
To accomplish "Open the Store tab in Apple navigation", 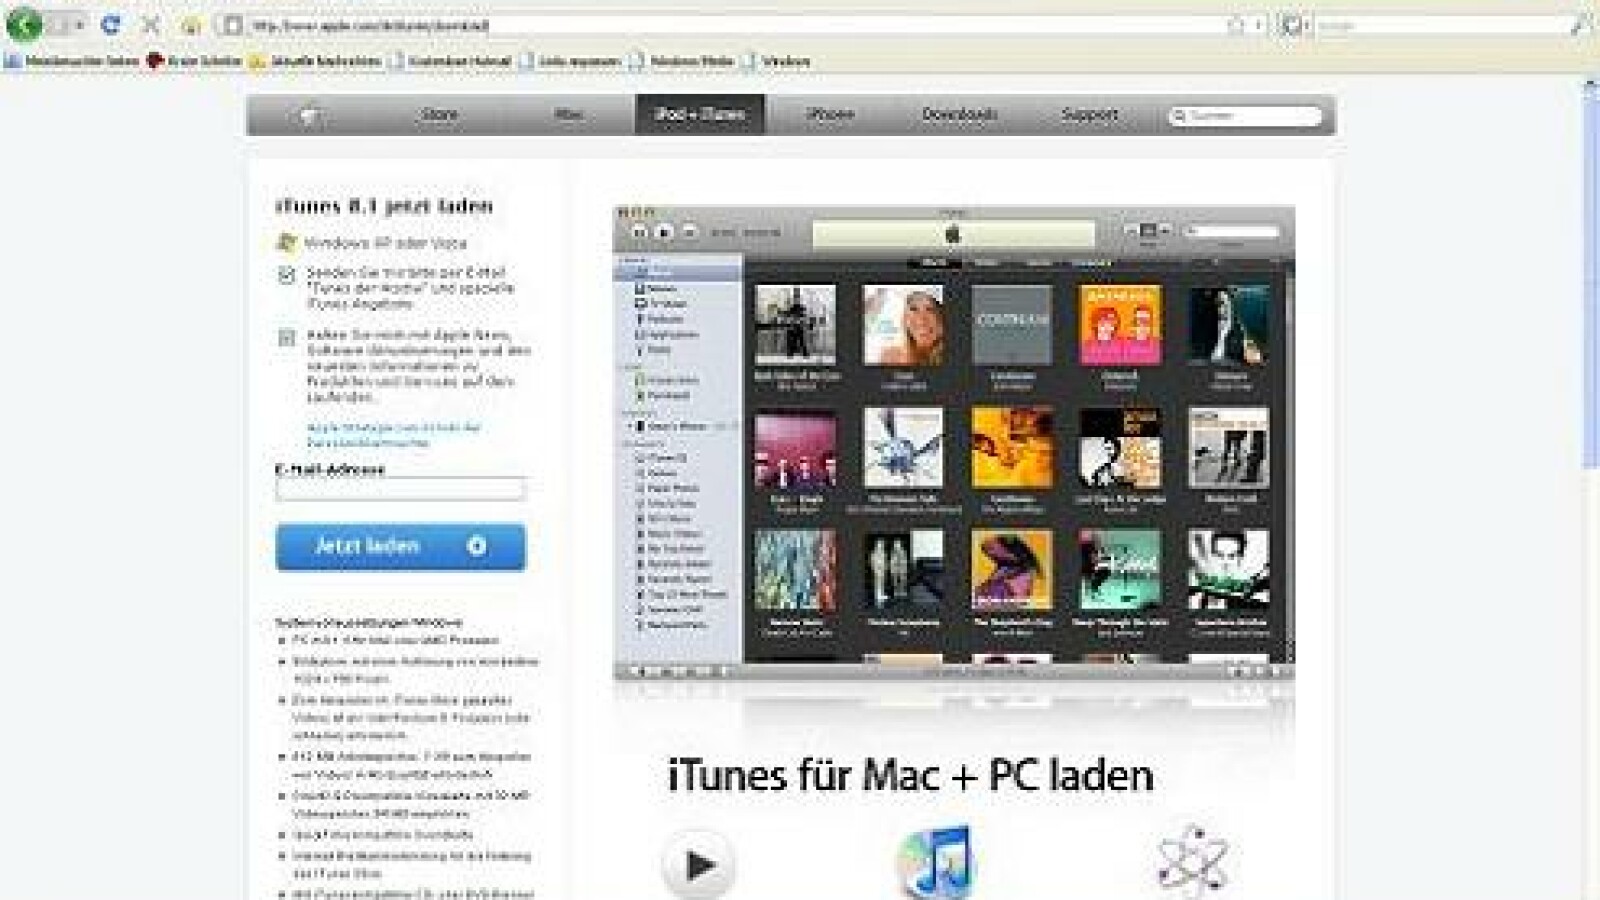I will (x=439, y=115).
